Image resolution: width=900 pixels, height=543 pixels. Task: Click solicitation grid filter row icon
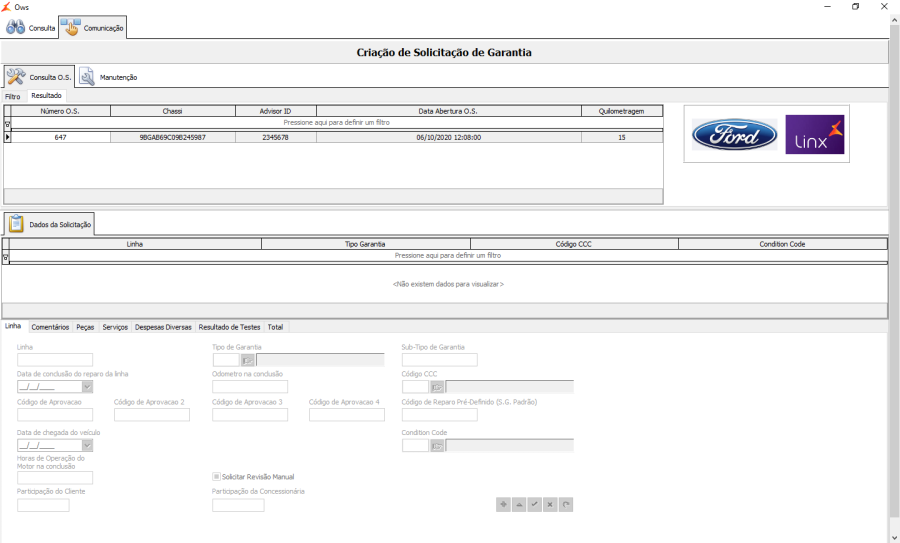tap(6, 258)
